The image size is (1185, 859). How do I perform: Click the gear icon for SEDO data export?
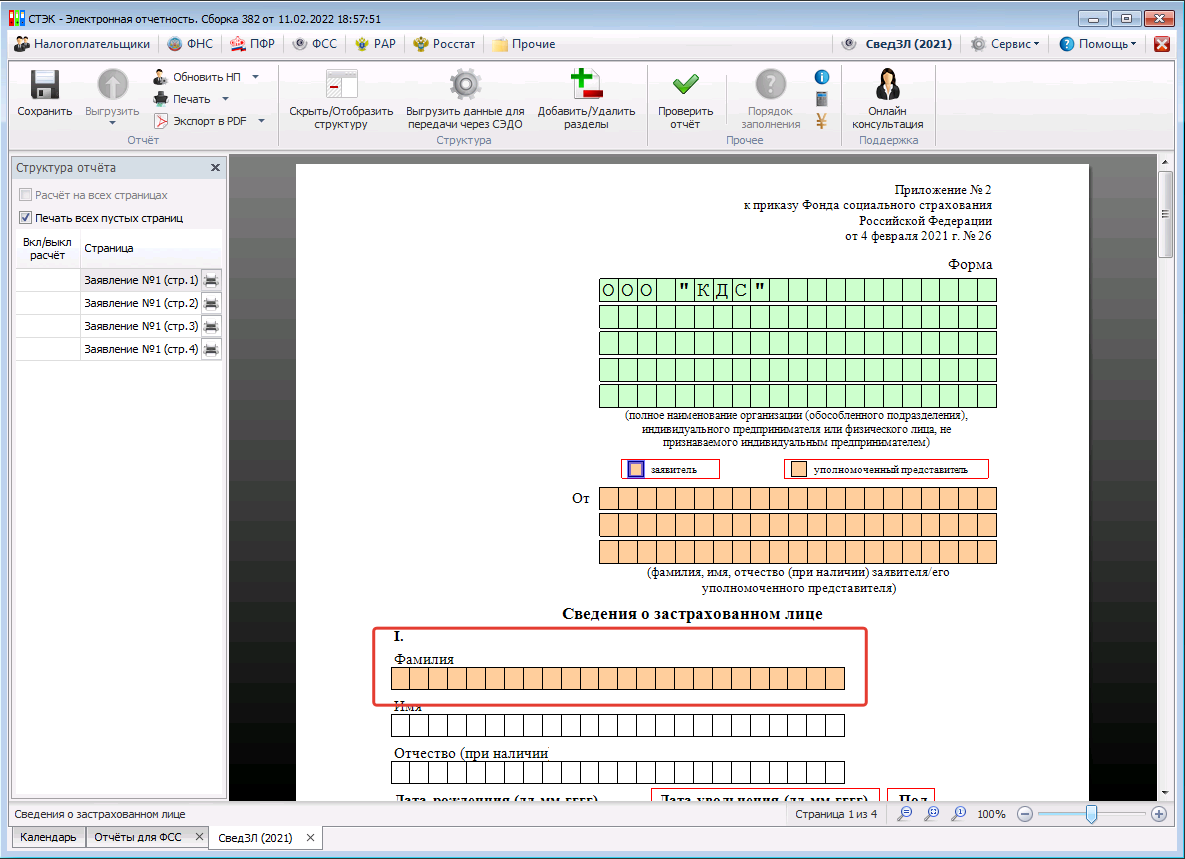pyautogui.click(x=465, y=87)
